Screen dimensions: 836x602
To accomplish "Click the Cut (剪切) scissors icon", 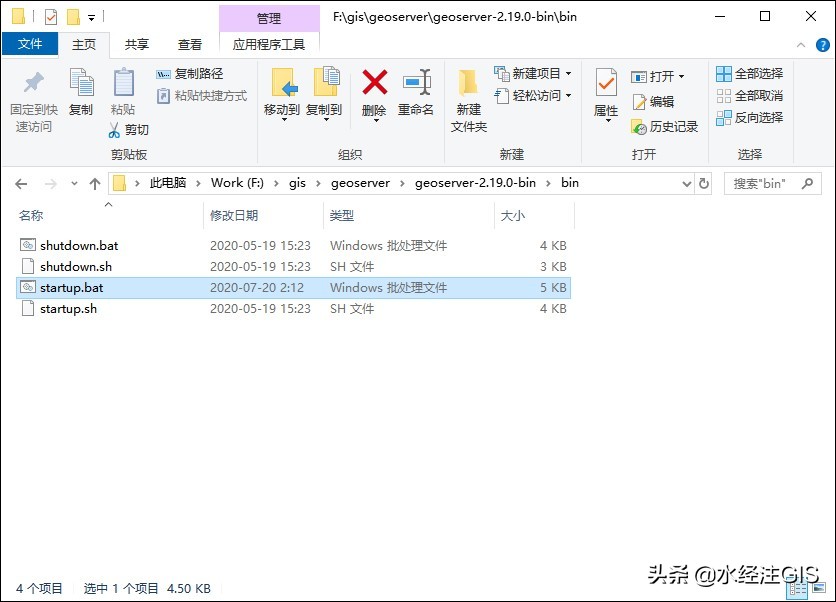I will point(114,130).
